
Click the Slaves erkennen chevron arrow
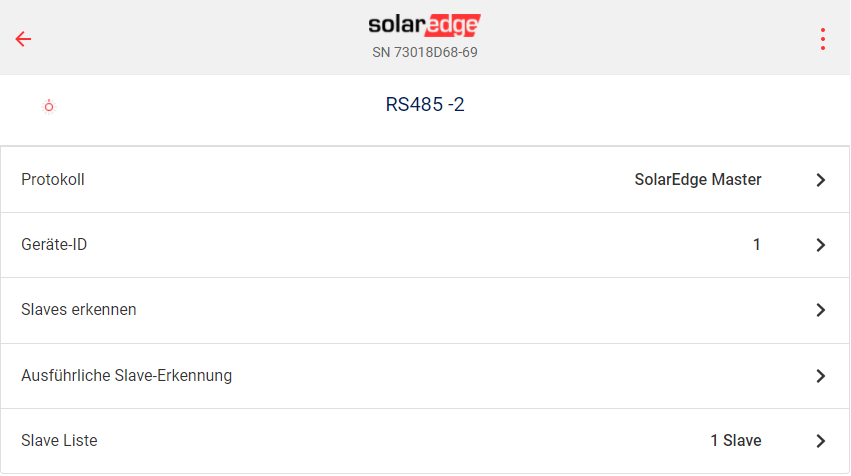point(820,310)
